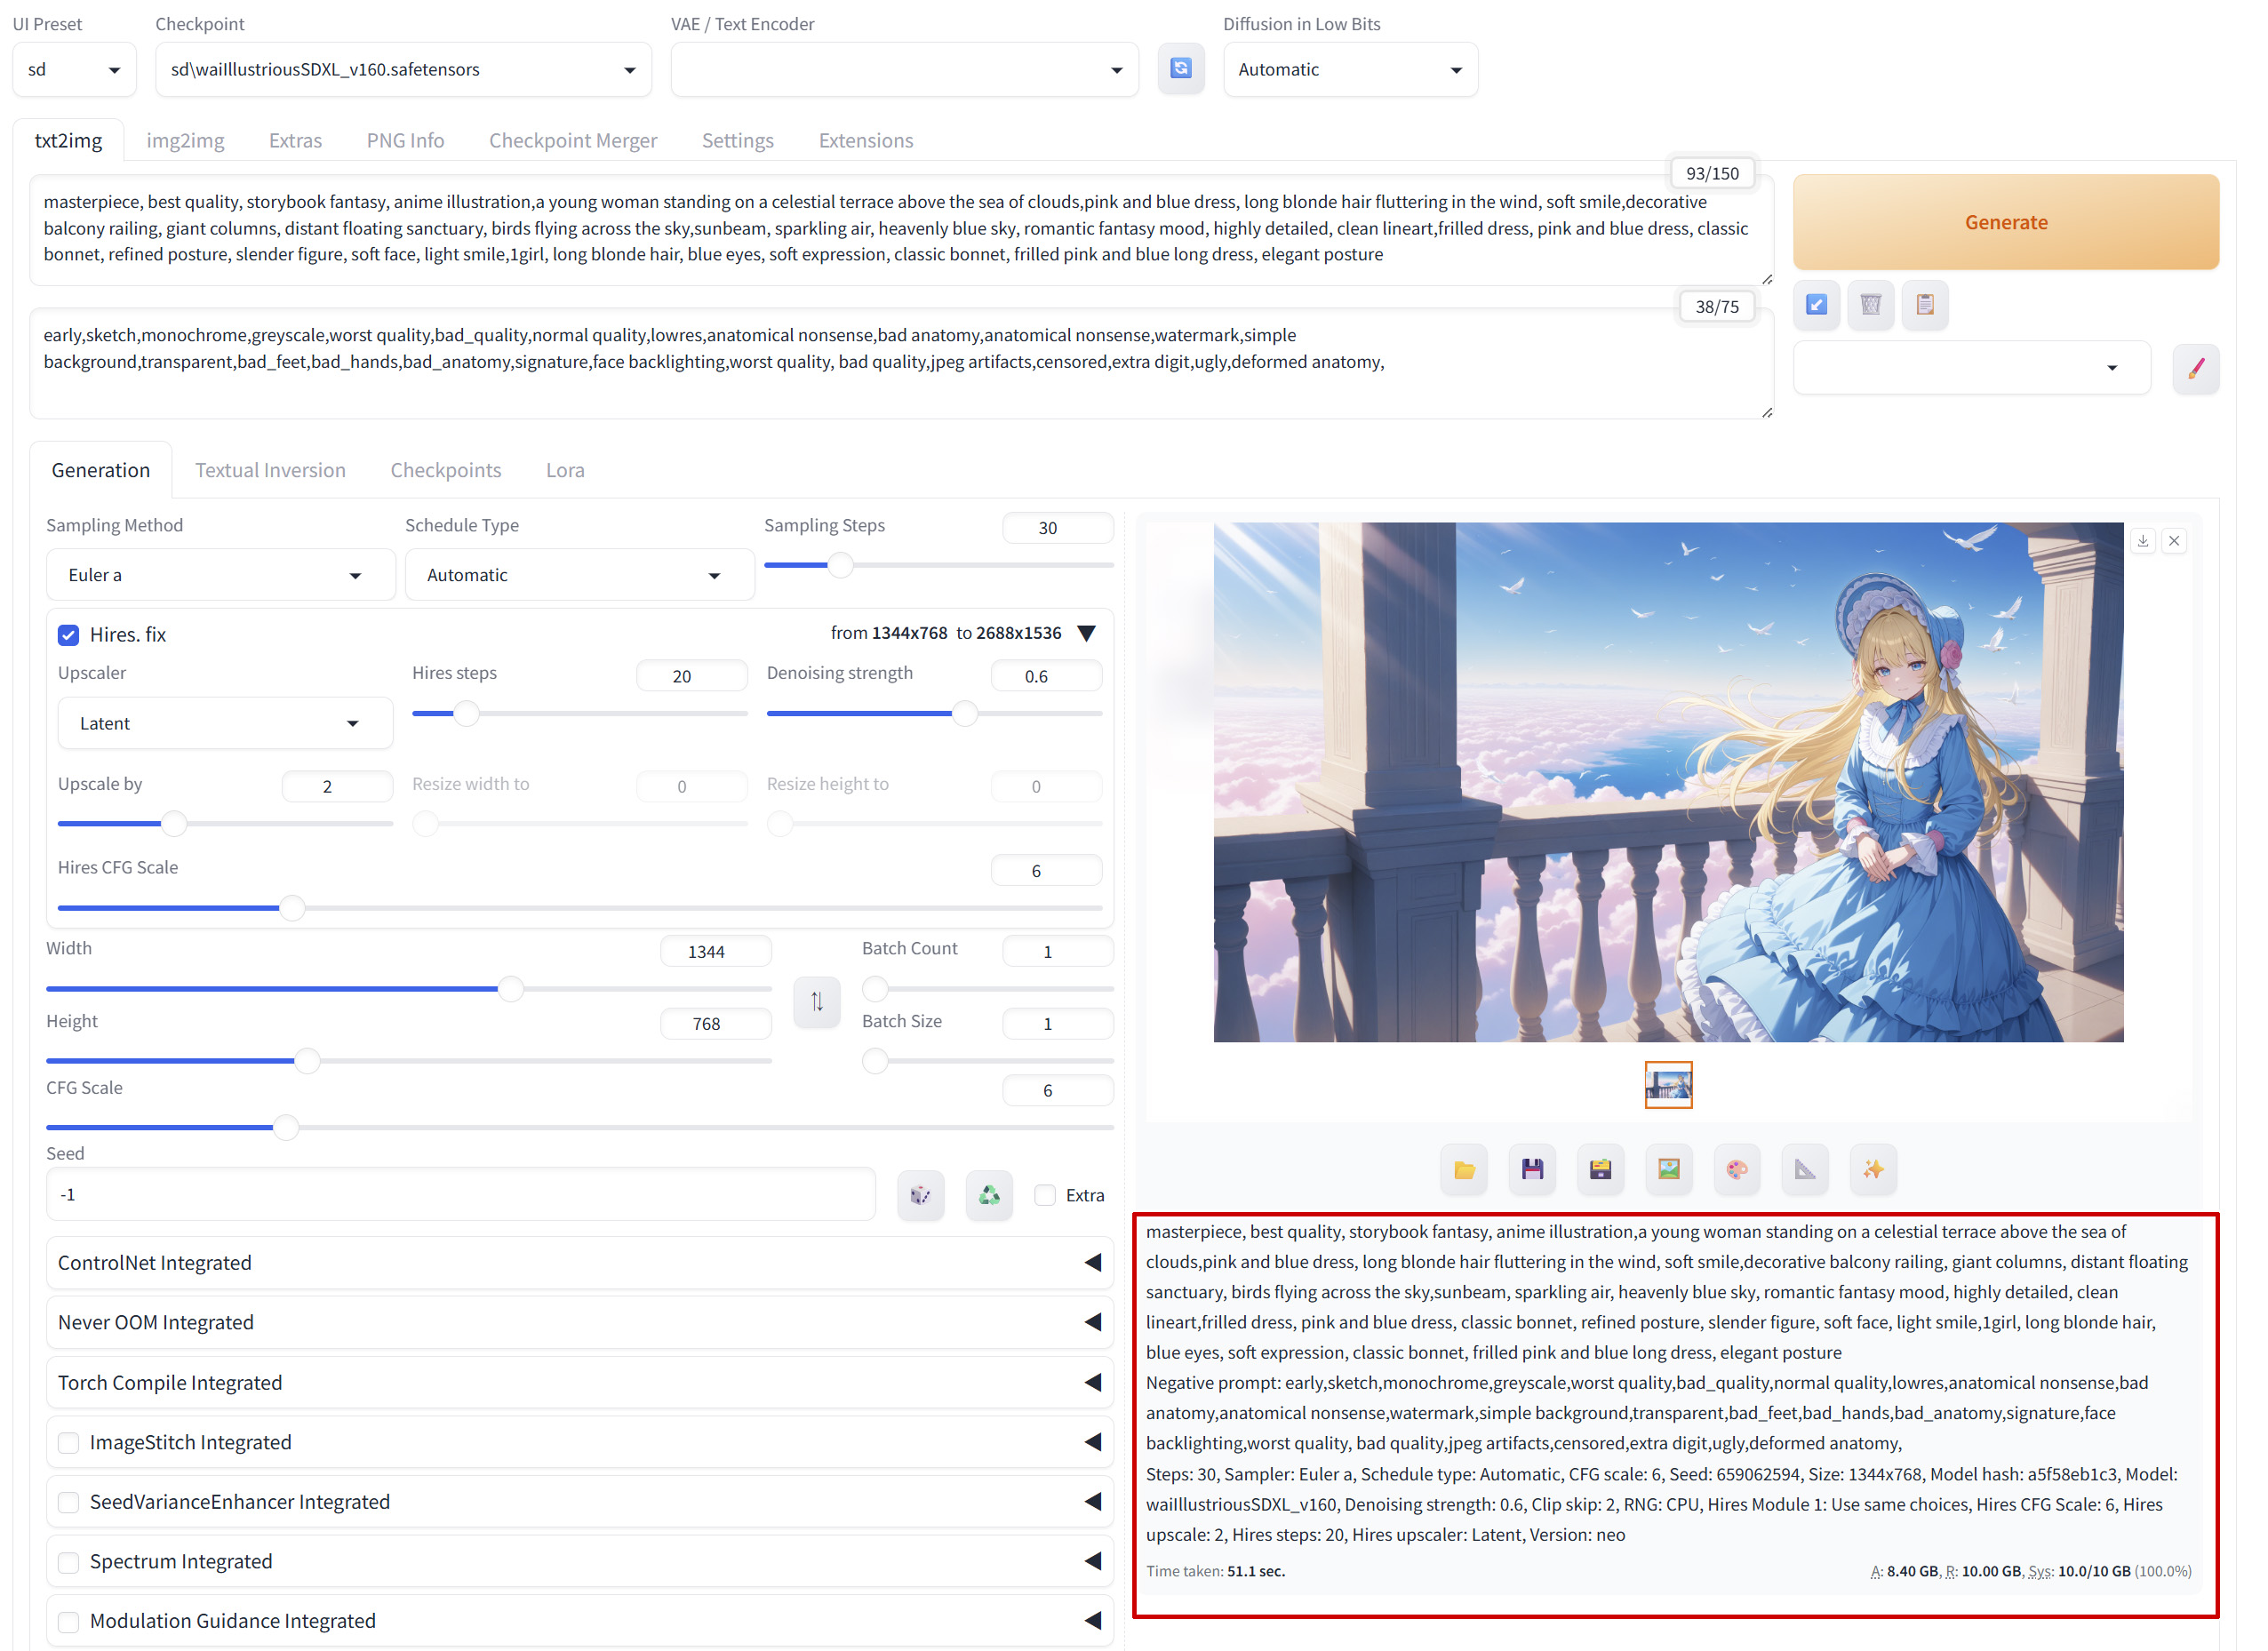This screenshot has height=1651, width=2268.
Task: Click the dice random seed icon
Action: 920,1194
